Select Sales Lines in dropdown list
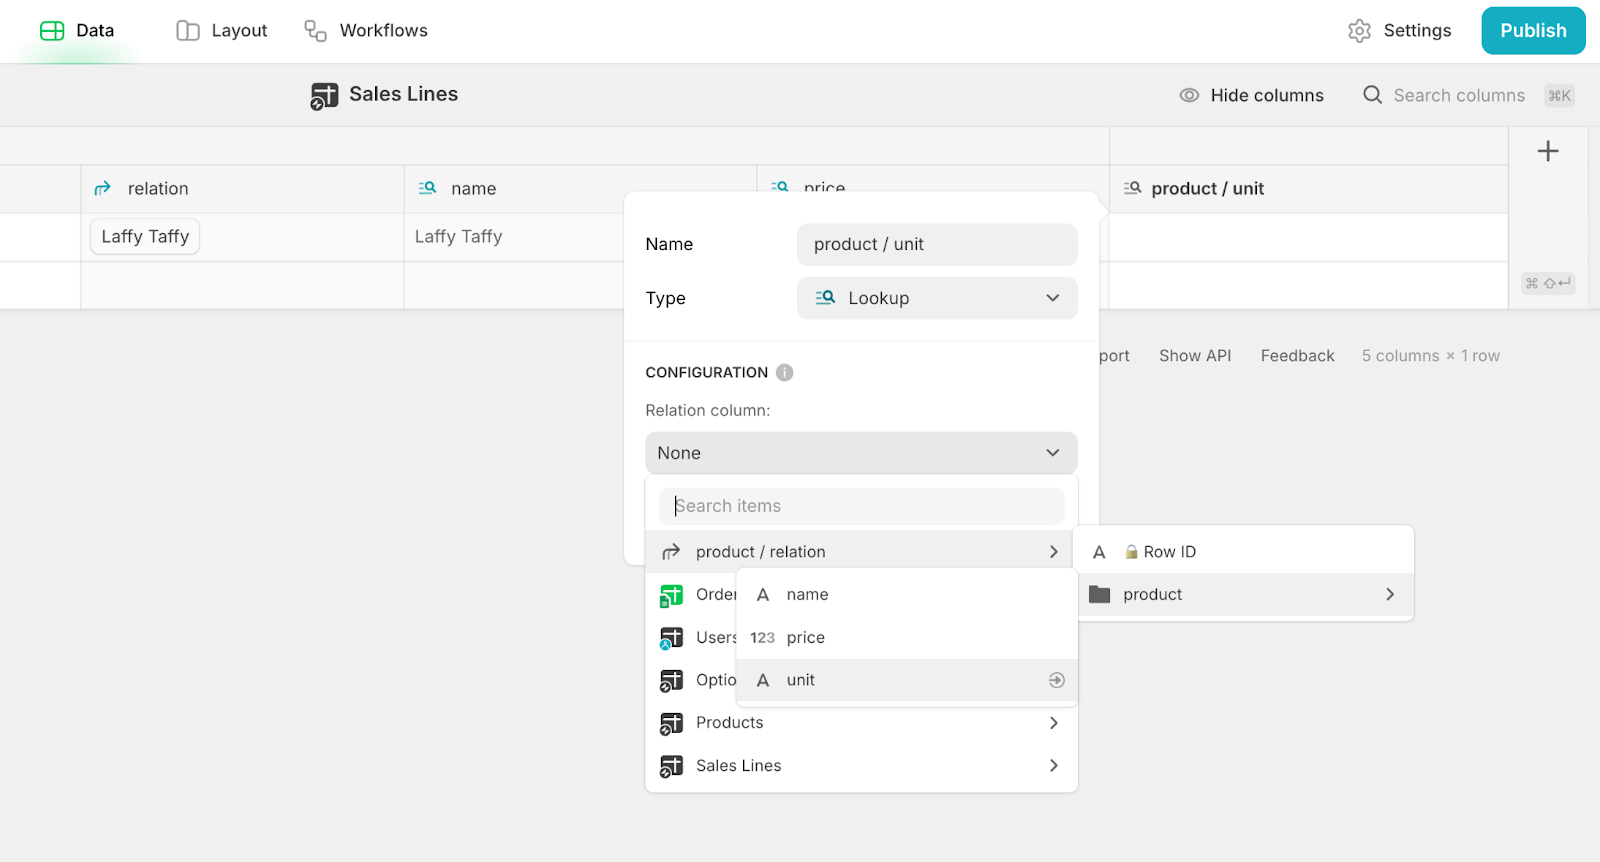Screen dimensions: 1600x862 coord(861,766)
